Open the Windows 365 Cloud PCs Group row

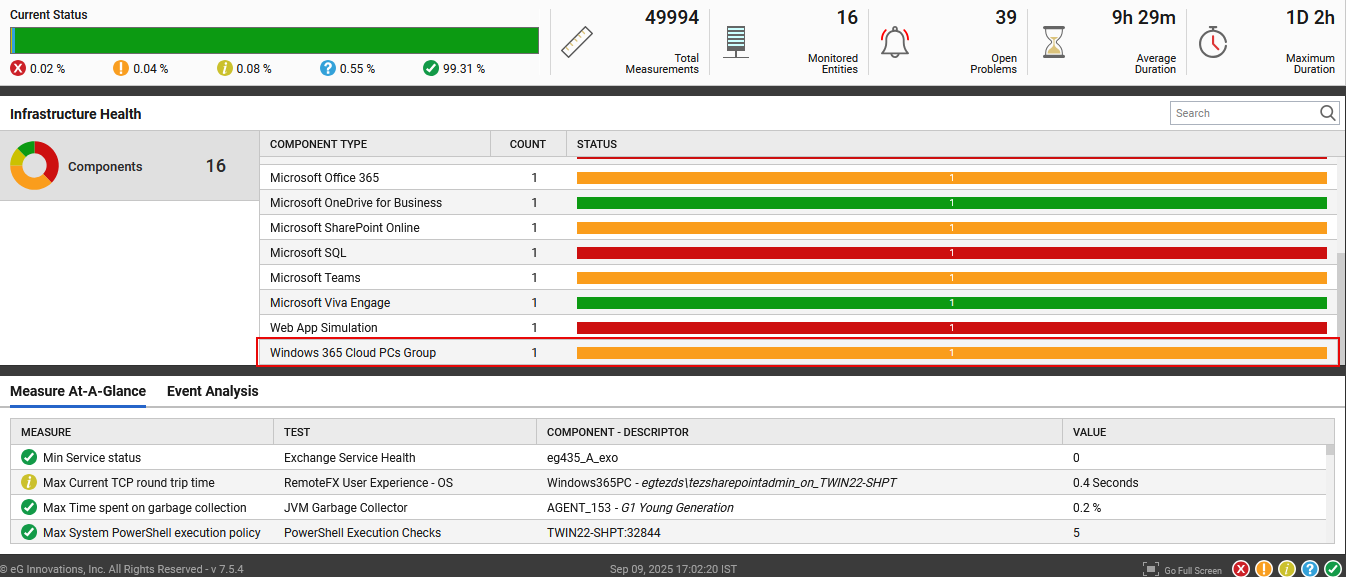click(353, 352)
